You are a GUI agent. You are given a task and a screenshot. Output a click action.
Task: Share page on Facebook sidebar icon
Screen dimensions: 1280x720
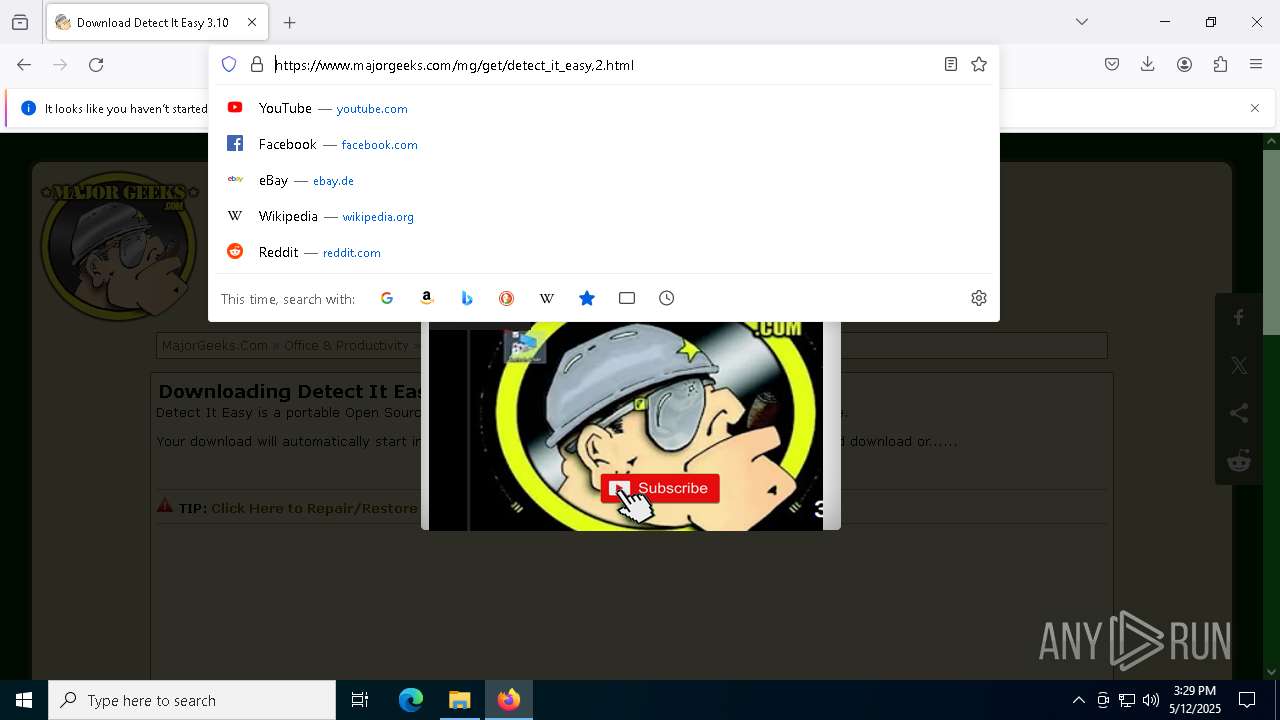[x=1239, y=317]
